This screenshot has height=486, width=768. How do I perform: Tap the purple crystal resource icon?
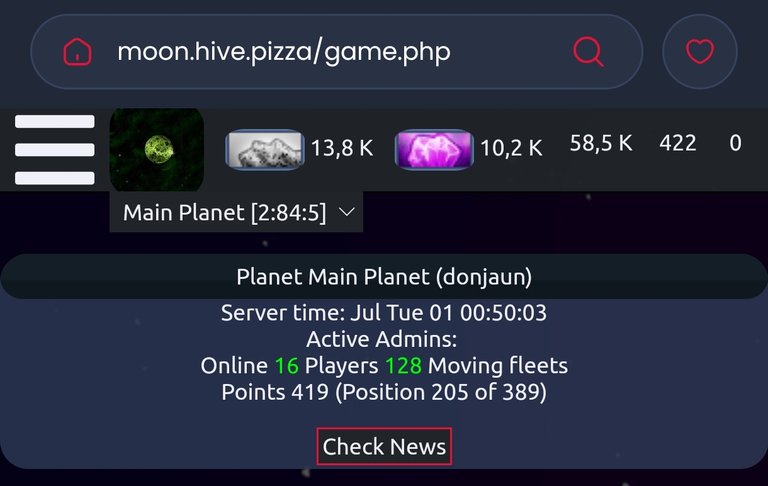click(x=434, y=149)
